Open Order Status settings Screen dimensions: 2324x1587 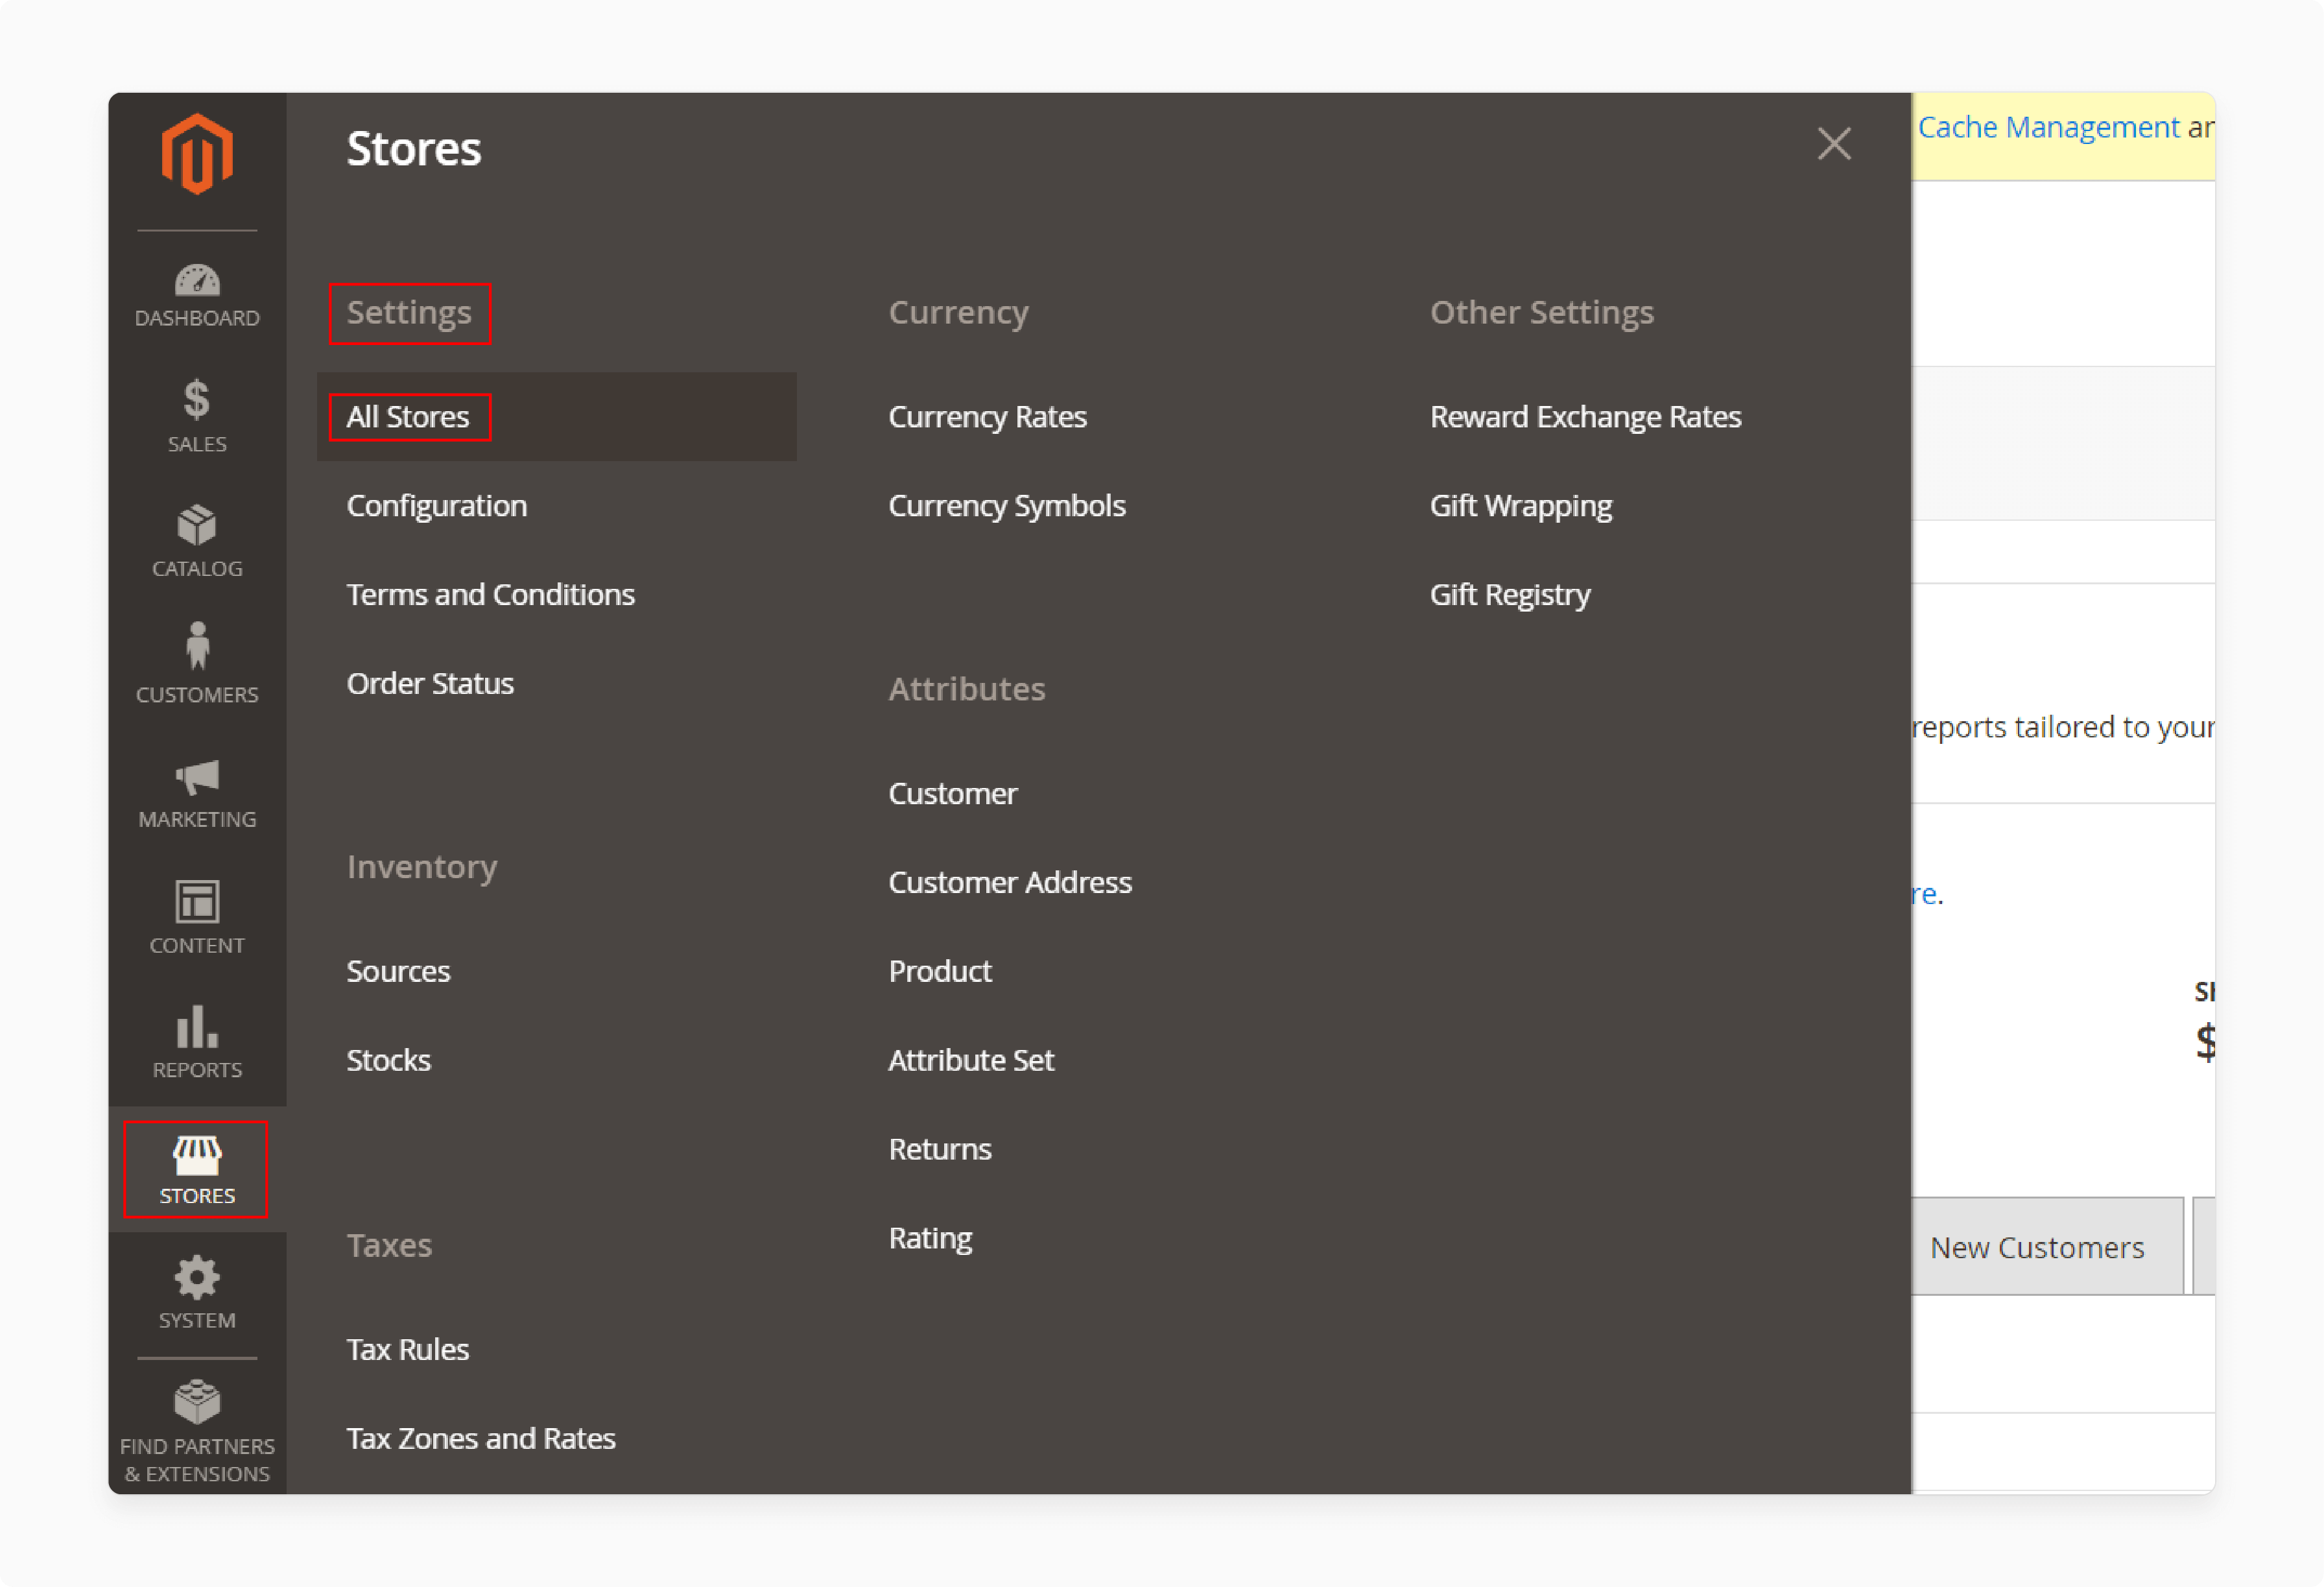(430, 684)
